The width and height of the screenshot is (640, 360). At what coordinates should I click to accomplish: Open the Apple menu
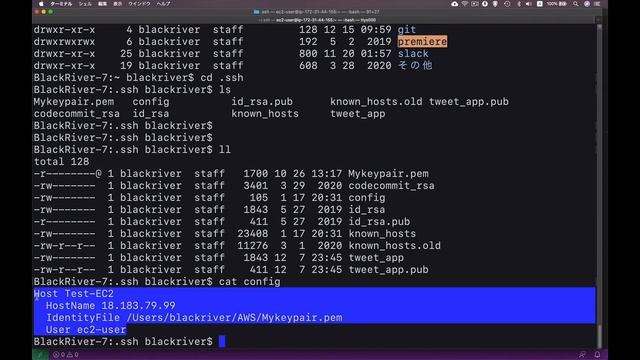tap(41, 4)
